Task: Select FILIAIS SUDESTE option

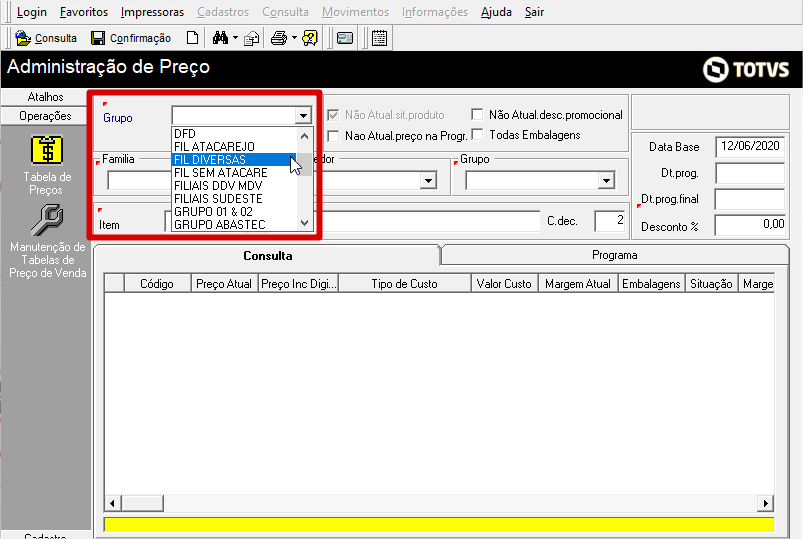Action: tap(234, 198)
